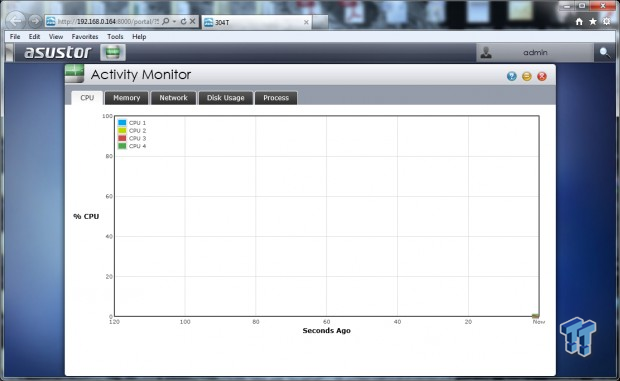
Task: Switch to the Network tab
Action: pyautogui.click(x=173, y=98)
